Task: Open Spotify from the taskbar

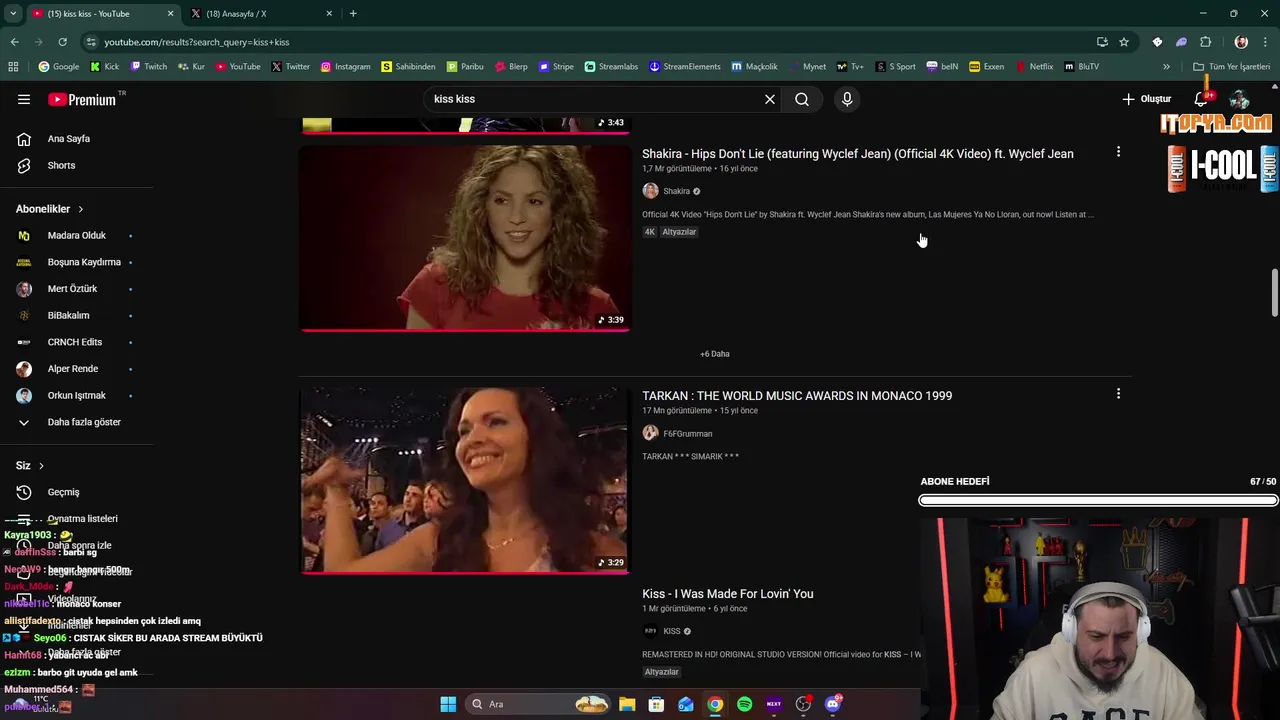Action: coord(744,704)
